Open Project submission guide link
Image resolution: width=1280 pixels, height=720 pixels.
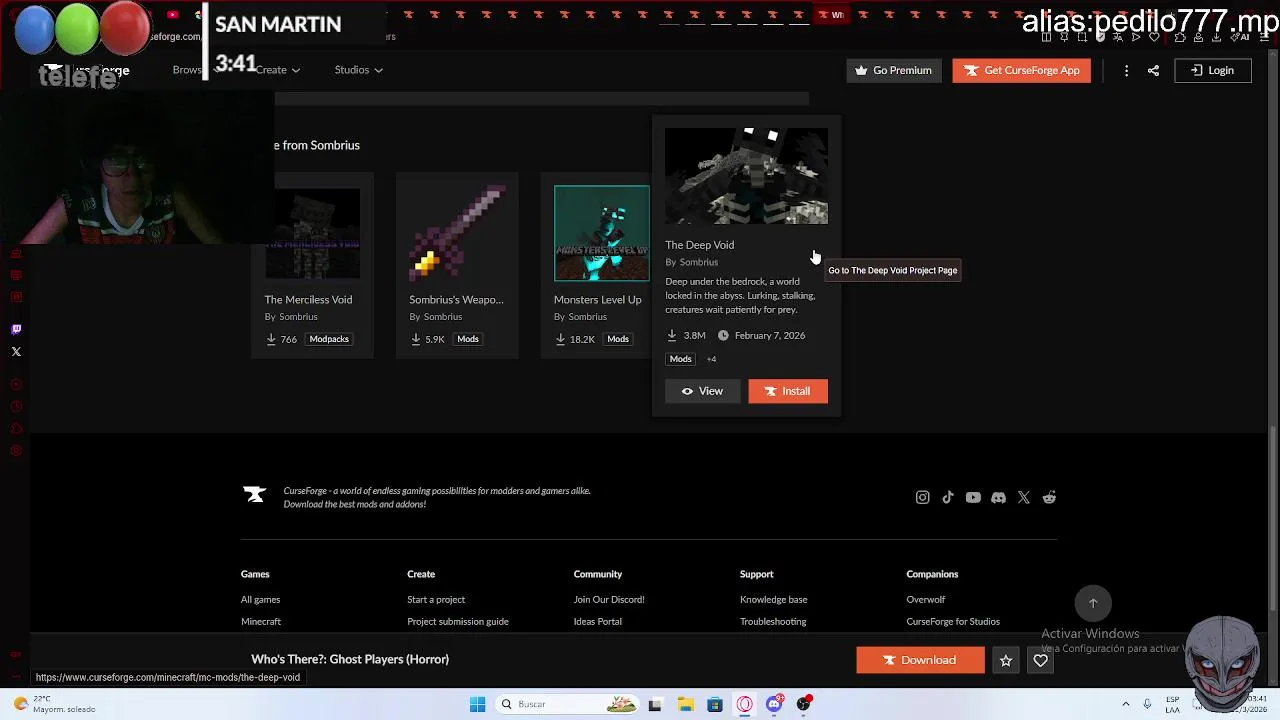[458, 622]
